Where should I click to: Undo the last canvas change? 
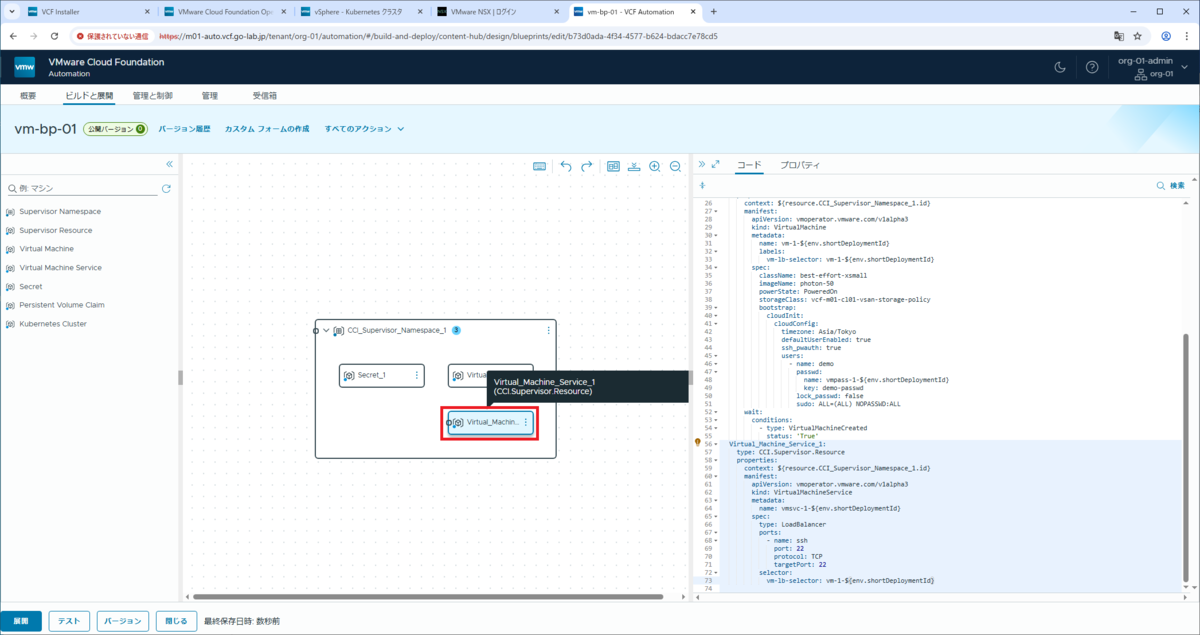566,166
